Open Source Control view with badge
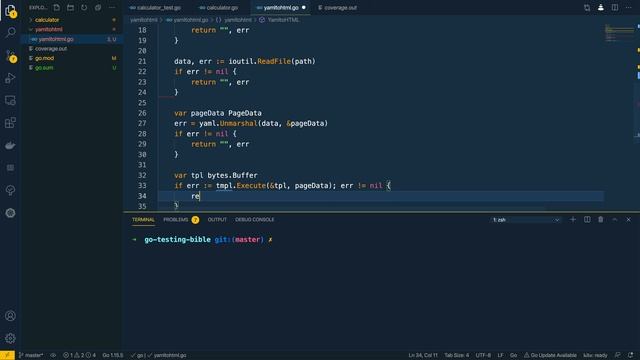Screen dimensions: 640x360 click(x=10, y=56)
